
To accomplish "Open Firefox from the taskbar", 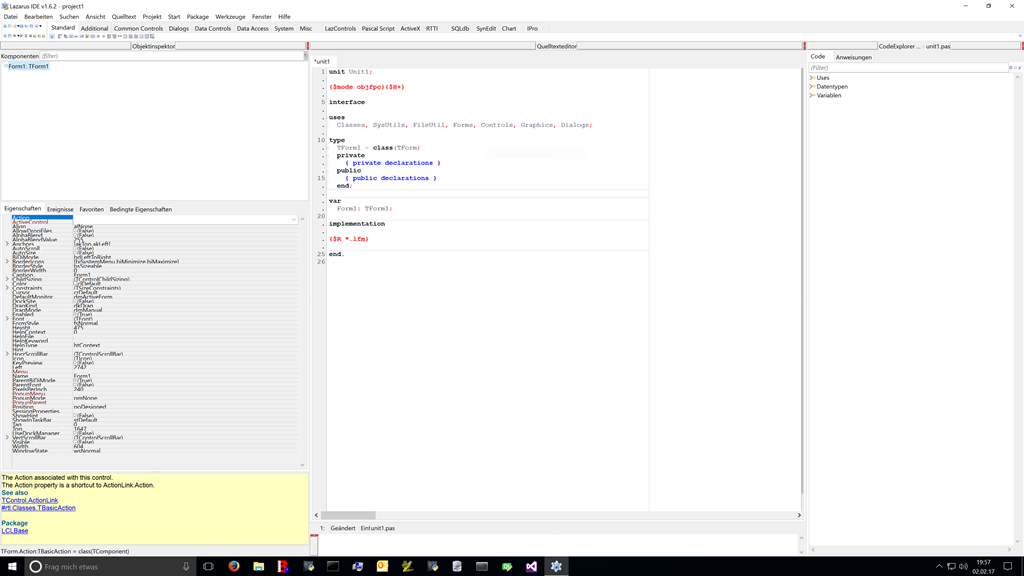I will click(234, 566).
